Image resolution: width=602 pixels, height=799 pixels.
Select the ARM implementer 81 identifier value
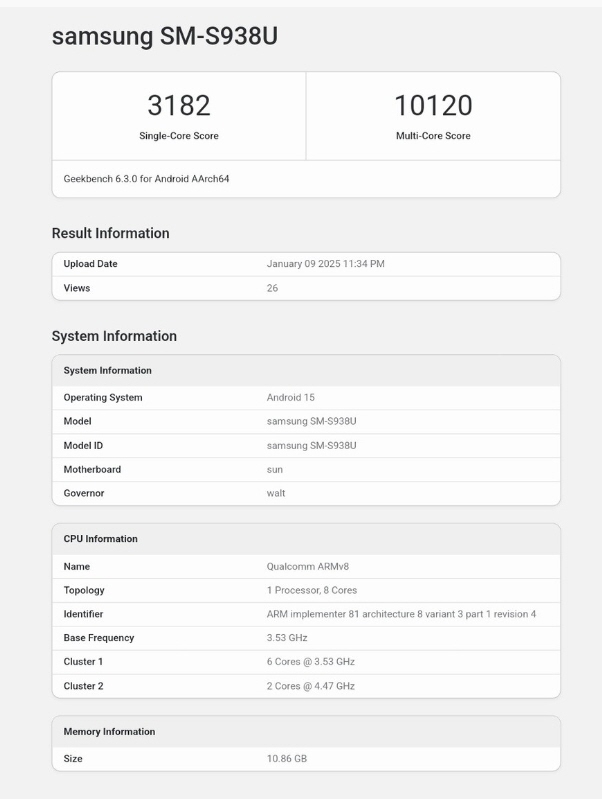click(401, 614)
